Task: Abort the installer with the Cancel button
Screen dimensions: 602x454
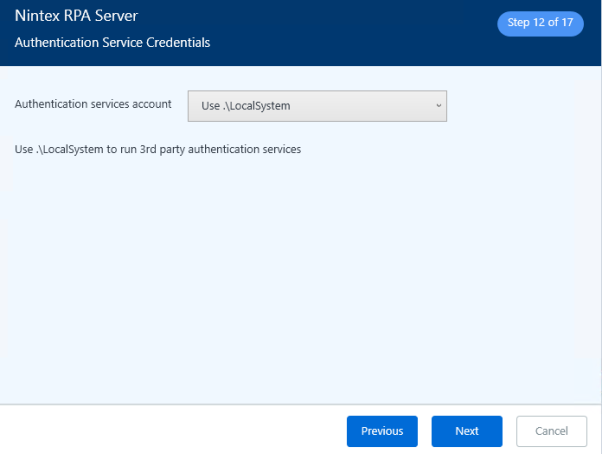Action: 551,431
